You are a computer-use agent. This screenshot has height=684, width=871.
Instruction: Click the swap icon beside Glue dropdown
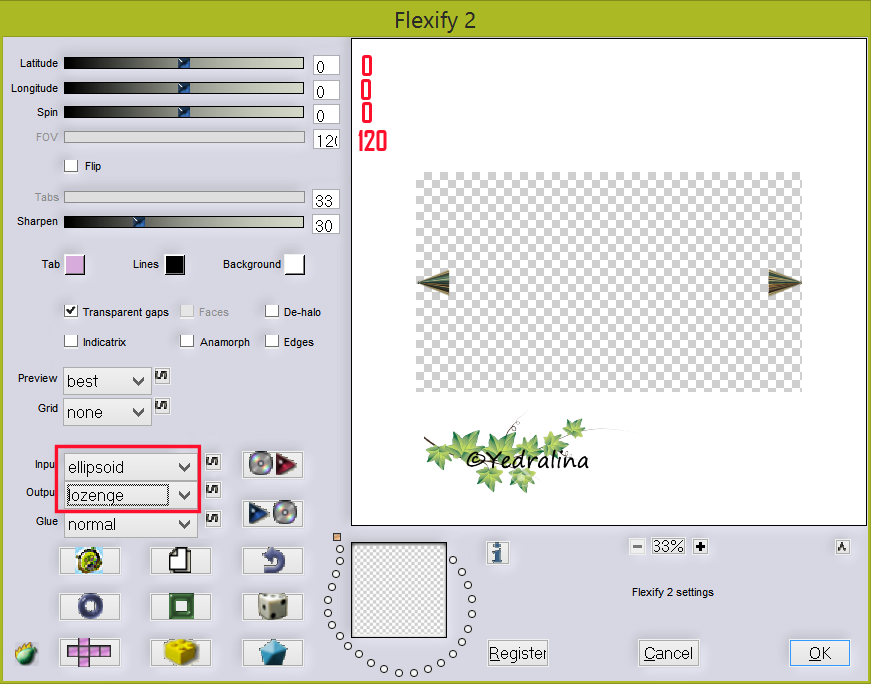coord(213,518)
